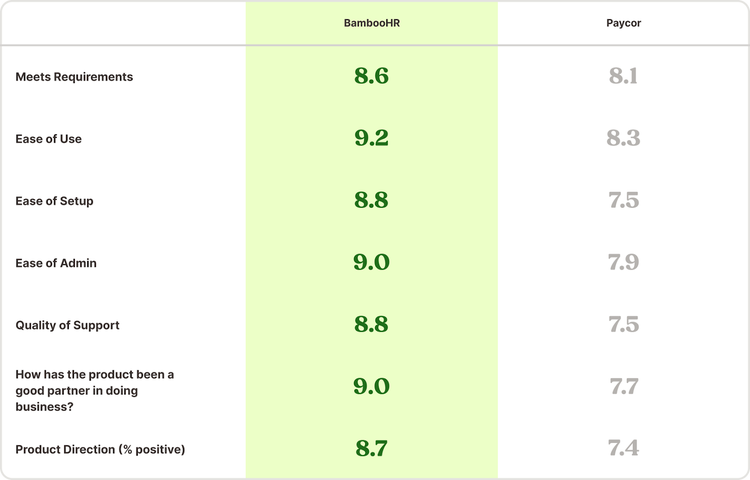Click the Product Direction (% positive) label
The height and width of the screenshot is (480, 750).
tap(100, 449)
